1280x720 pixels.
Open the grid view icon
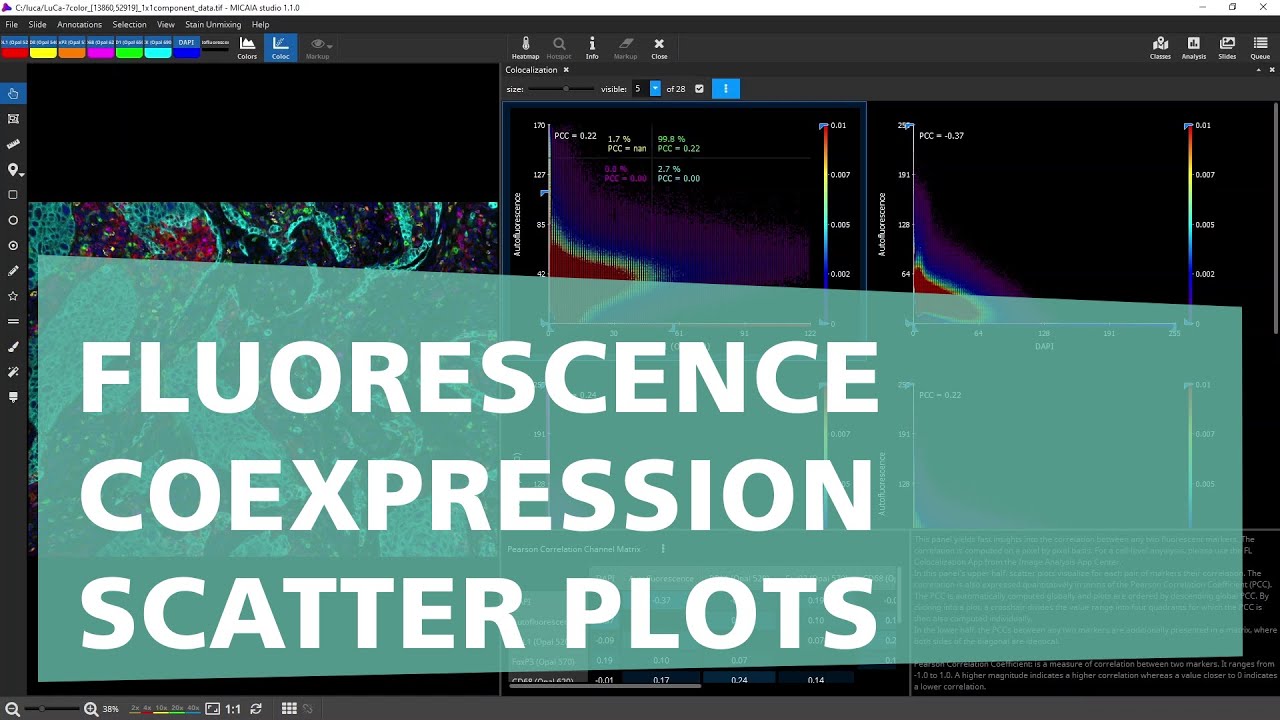[x=289, y=709]
